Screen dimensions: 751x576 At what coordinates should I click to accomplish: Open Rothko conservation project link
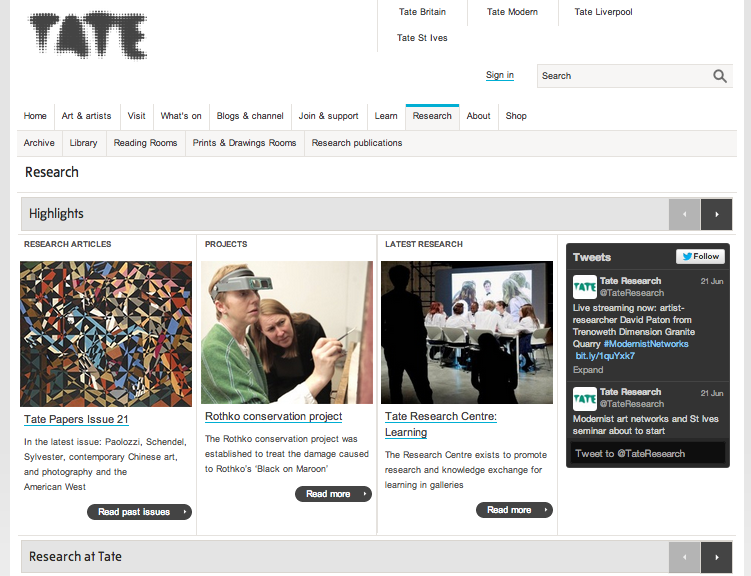(273, 417)
